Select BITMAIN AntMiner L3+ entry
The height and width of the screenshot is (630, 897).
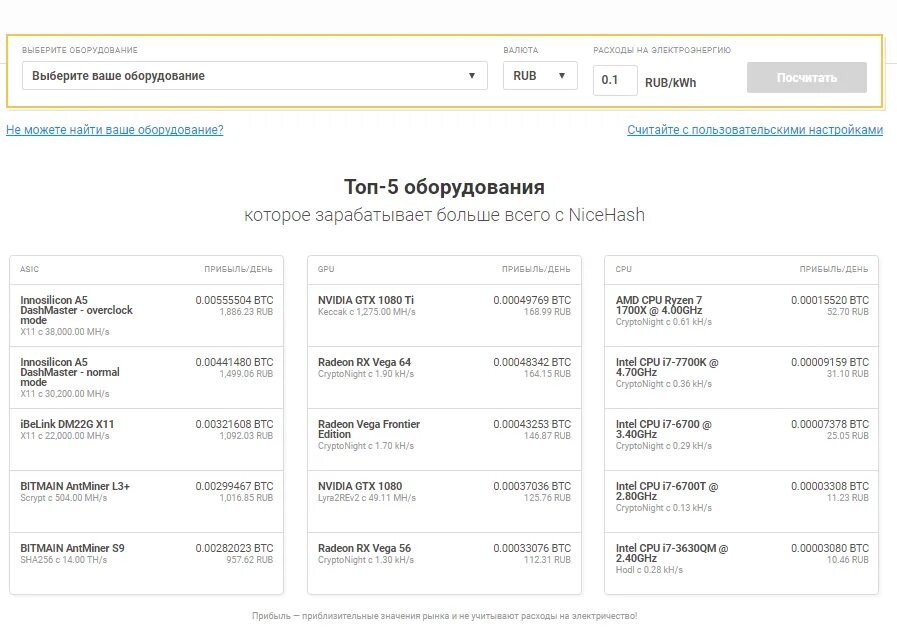146,501
